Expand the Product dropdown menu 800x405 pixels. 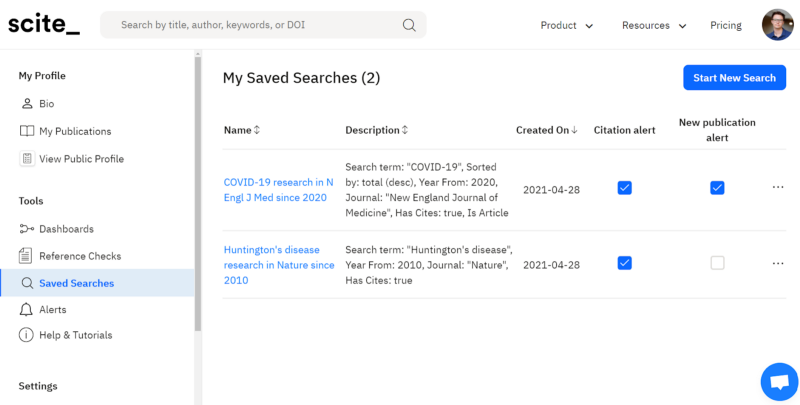point(567,26)
